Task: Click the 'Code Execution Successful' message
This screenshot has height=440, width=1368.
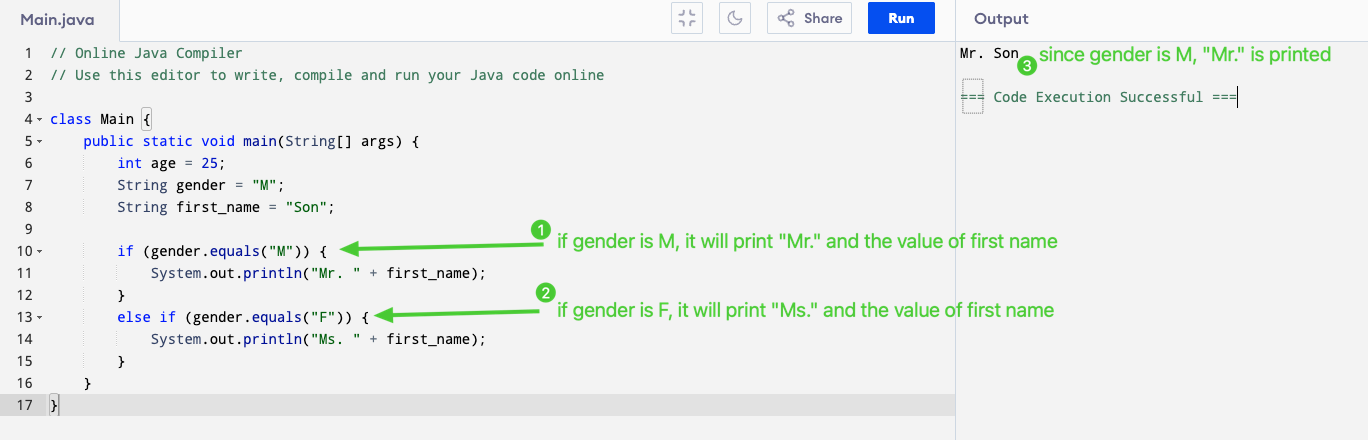Action: (x=1098, y=97)
